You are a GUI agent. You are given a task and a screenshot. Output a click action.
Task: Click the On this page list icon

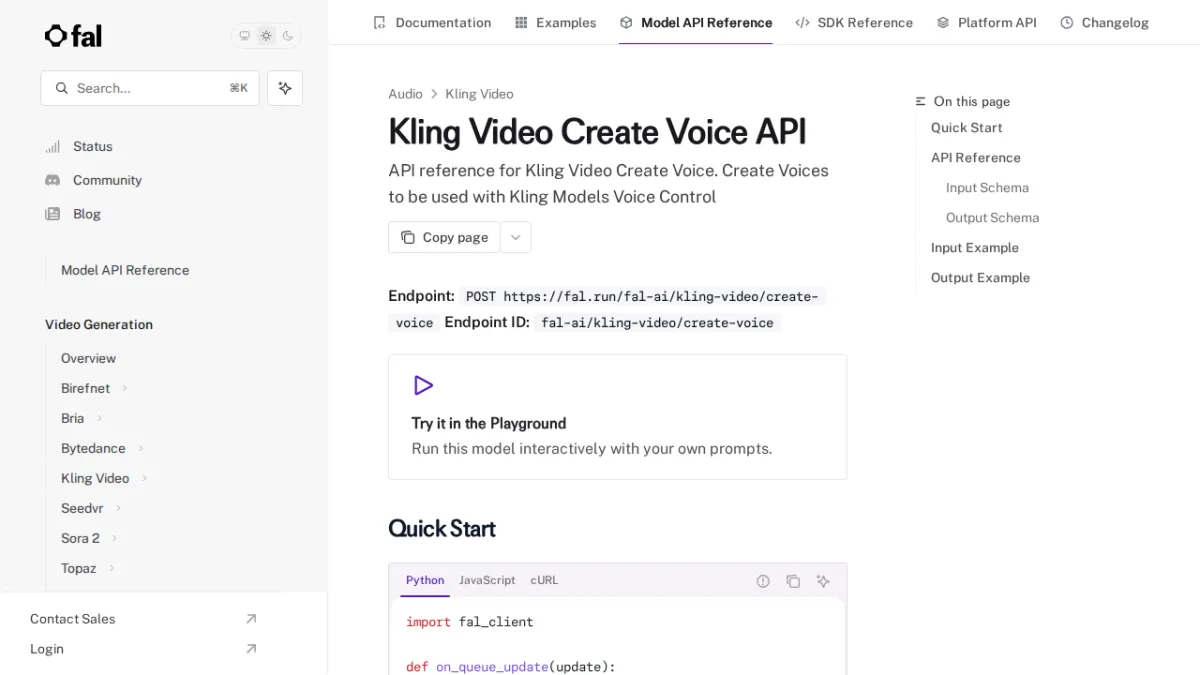[x=921, y=101]
